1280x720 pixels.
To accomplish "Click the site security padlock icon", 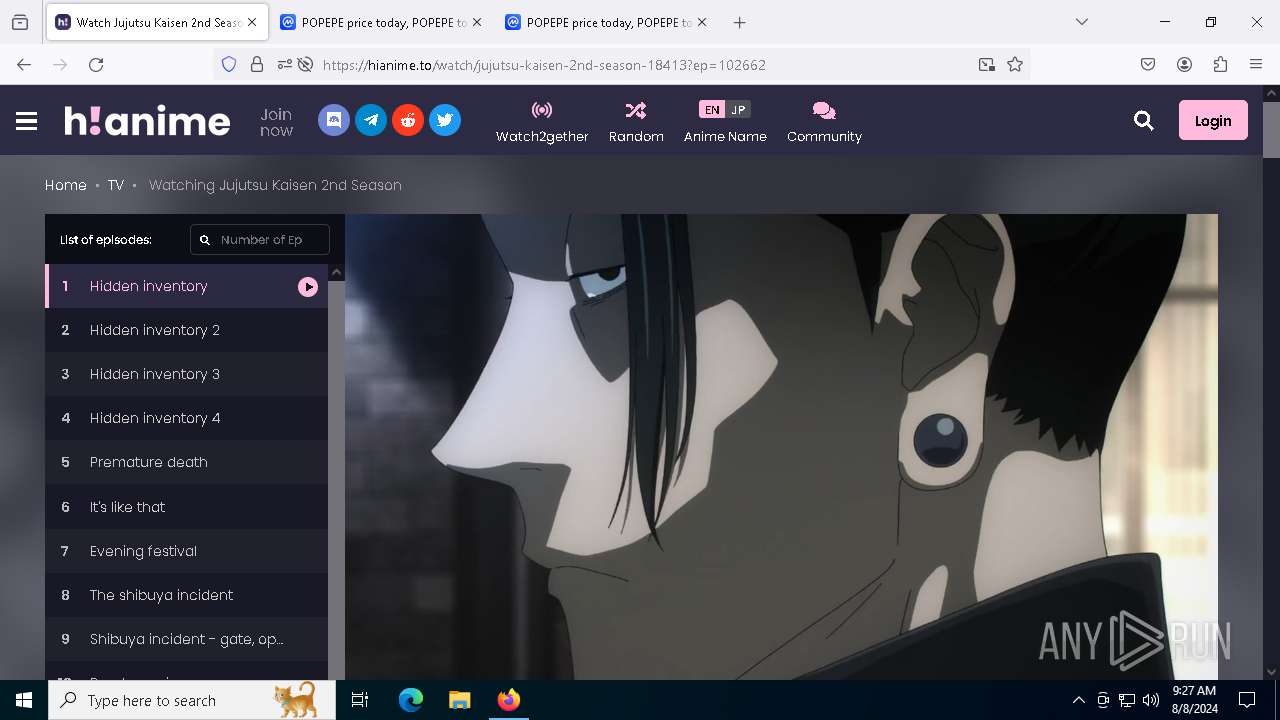I will pyautogui.click(x=257, y=64).
